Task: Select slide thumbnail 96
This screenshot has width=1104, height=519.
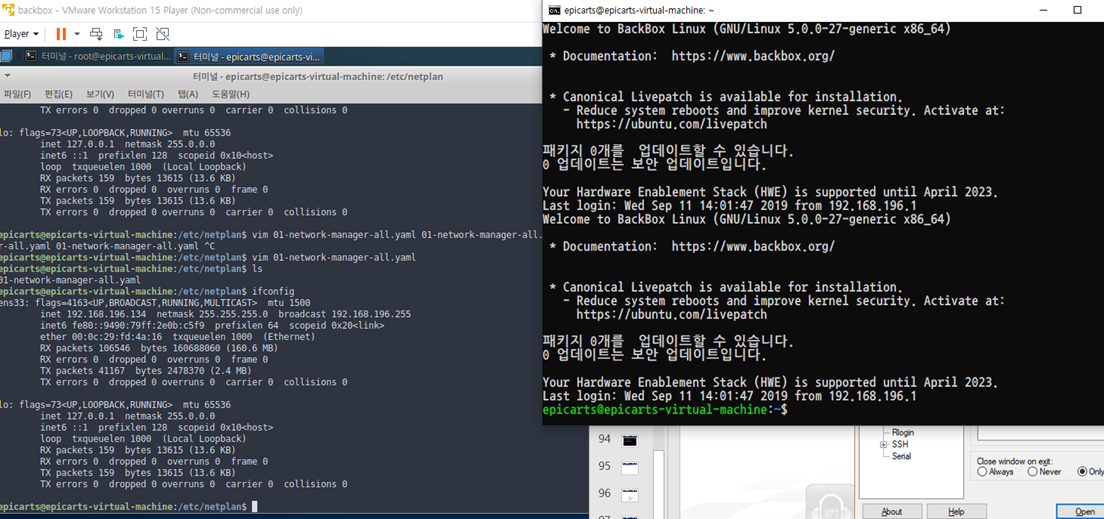Action: [x=629, y=494]
